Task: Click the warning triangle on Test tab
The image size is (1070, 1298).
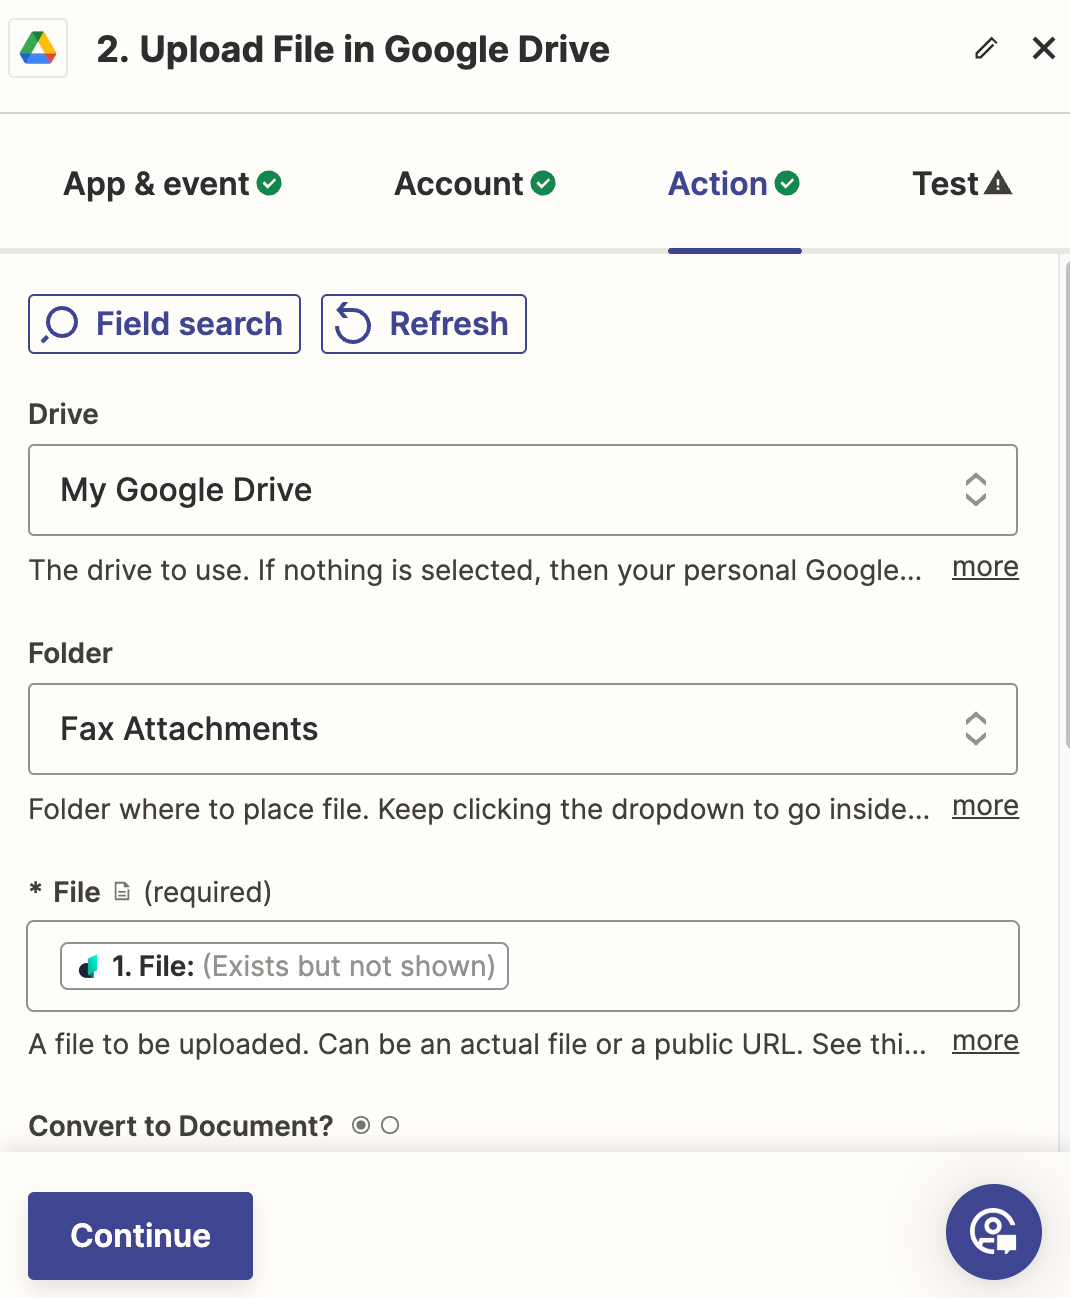Action: click(998, 183)
